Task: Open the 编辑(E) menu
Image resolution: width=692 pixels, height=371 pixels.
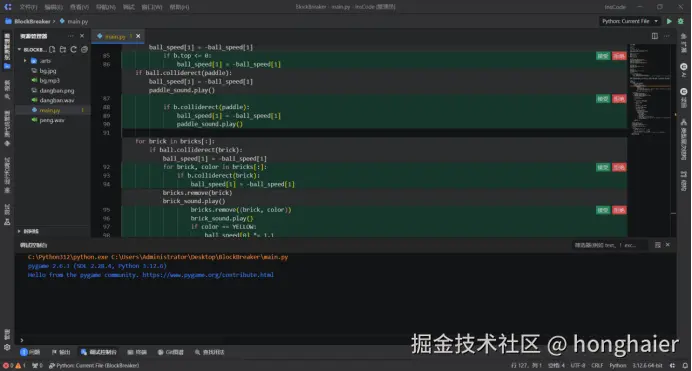Action: (53, 7)
